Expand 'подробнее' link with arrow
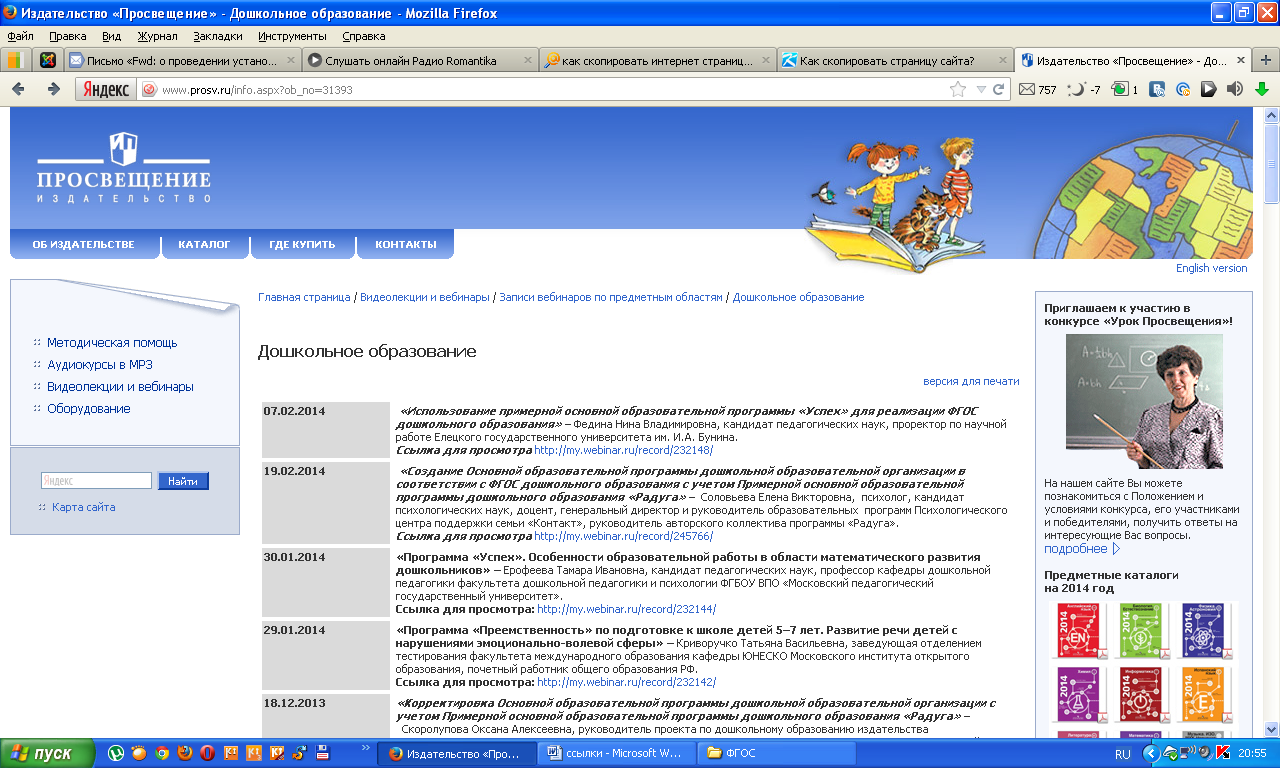This screenshot has height=768, width=1280. pyautogui.click(x=1082, y=549)
